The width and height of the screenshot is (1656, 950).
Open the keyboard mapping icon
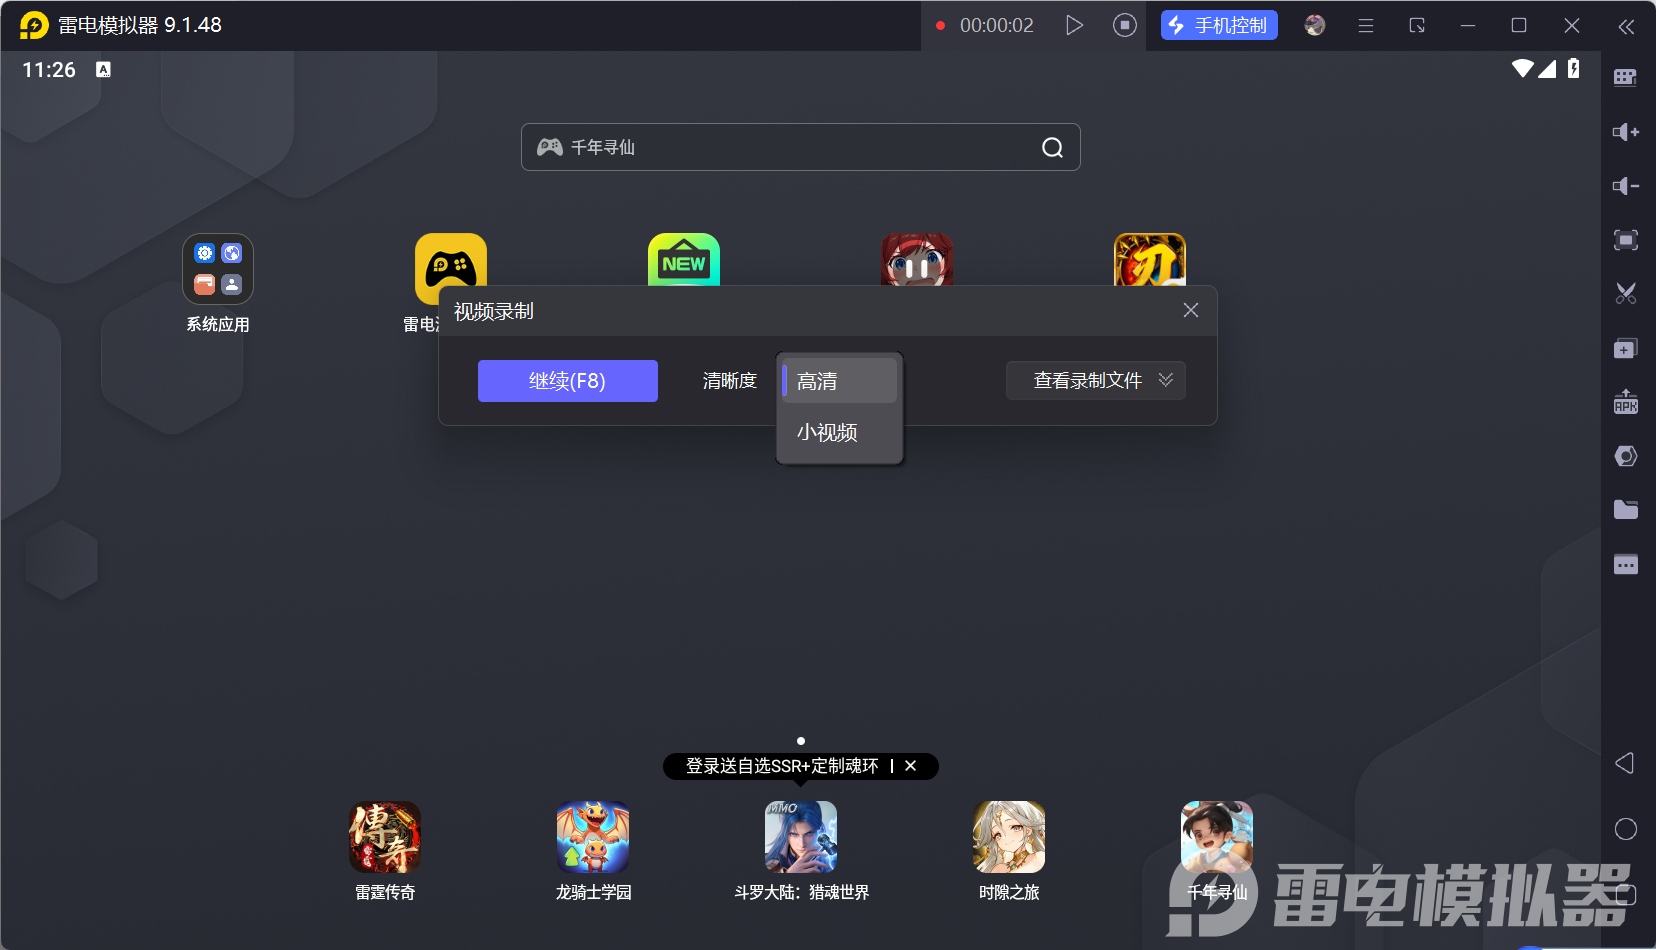pos(1625,78)
